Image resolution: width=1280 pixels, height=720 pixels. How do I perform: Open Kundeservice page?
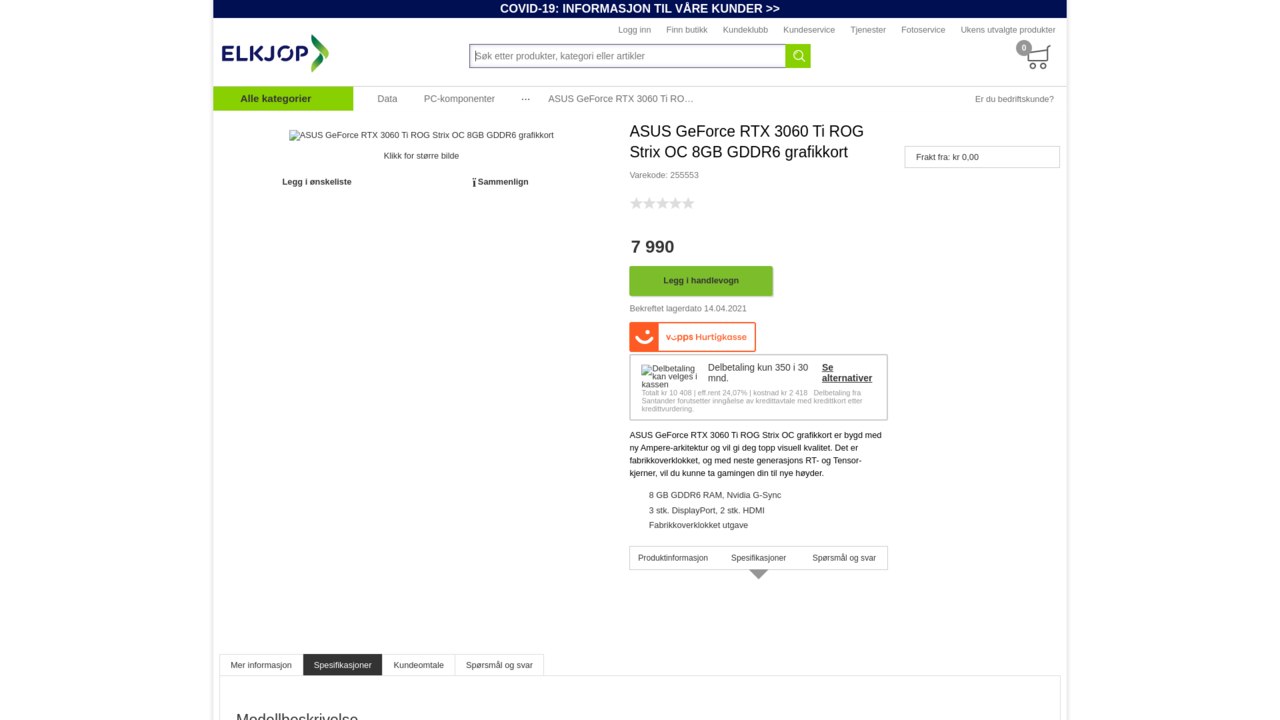coord(809,30)
